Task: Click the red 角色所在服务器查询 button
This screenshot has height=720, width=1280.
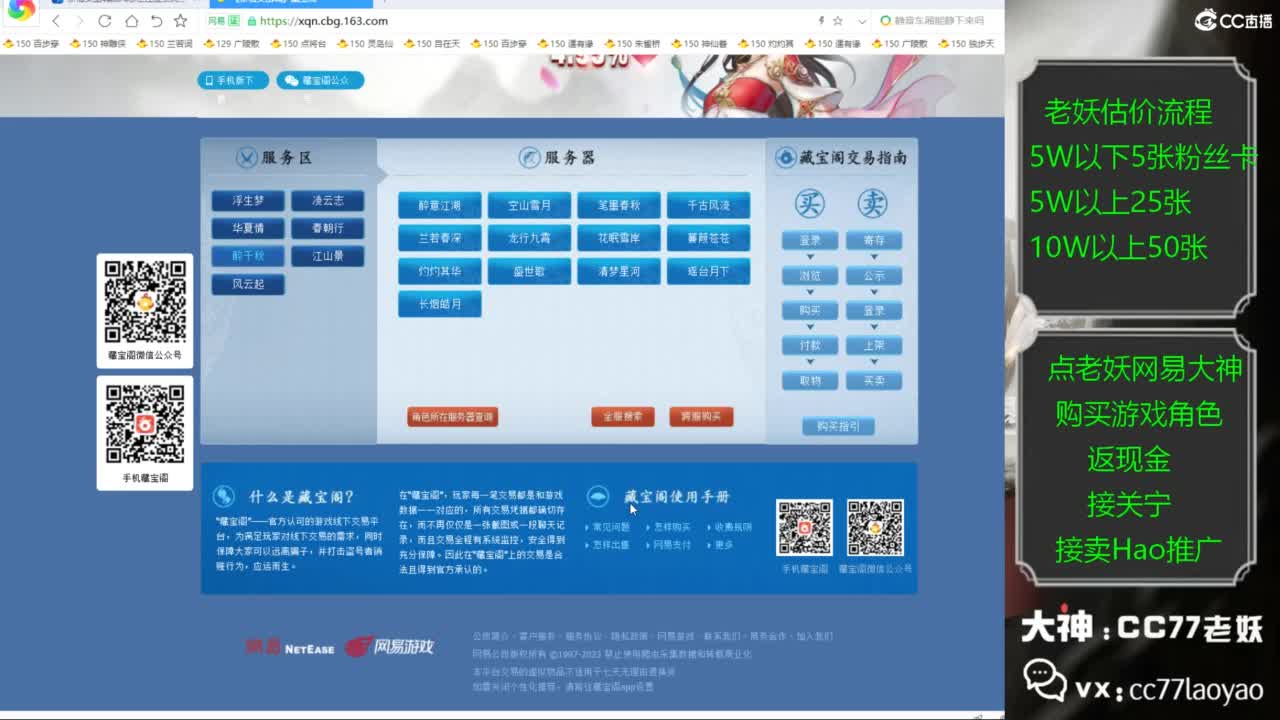Action: click(452, 417)
